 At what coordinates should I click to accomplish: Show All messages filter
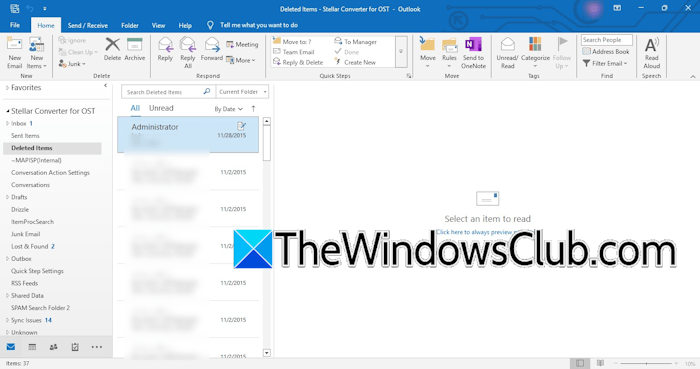coord(135,108)
